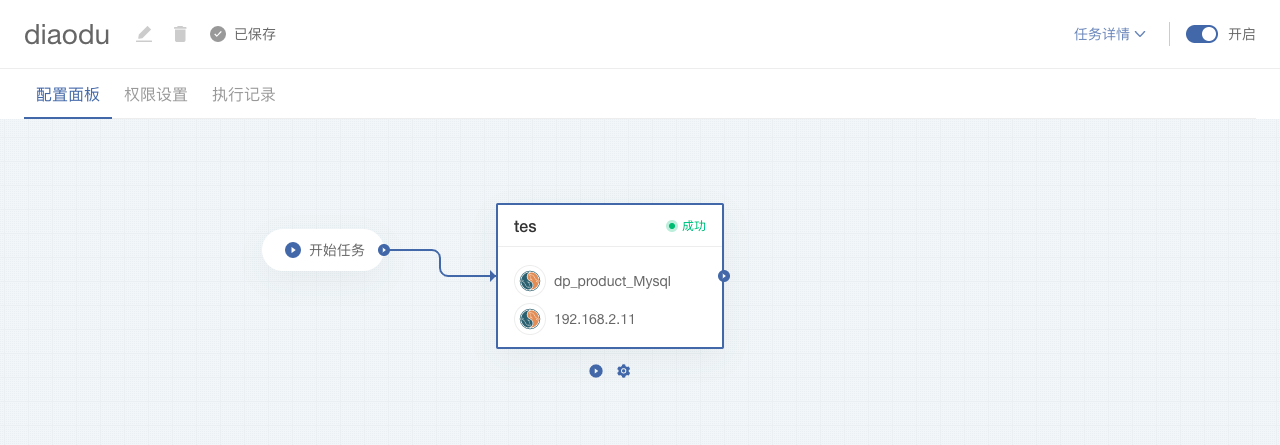Click the 开始任务 start node

point(336,250)
